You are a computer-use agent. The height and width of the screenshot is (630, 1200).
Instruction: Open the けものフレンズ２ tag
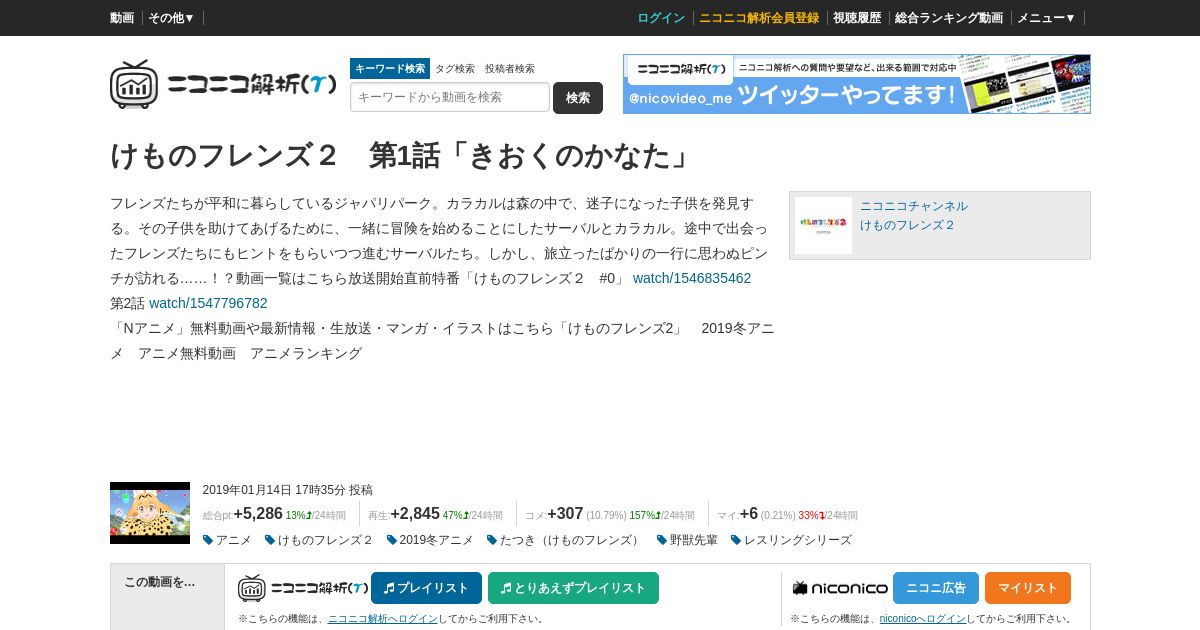point(319,540)
